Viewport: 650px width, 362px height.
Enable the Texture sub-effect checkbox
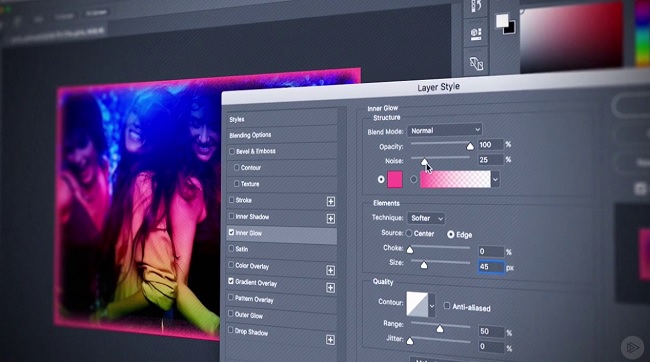[236, 183]
